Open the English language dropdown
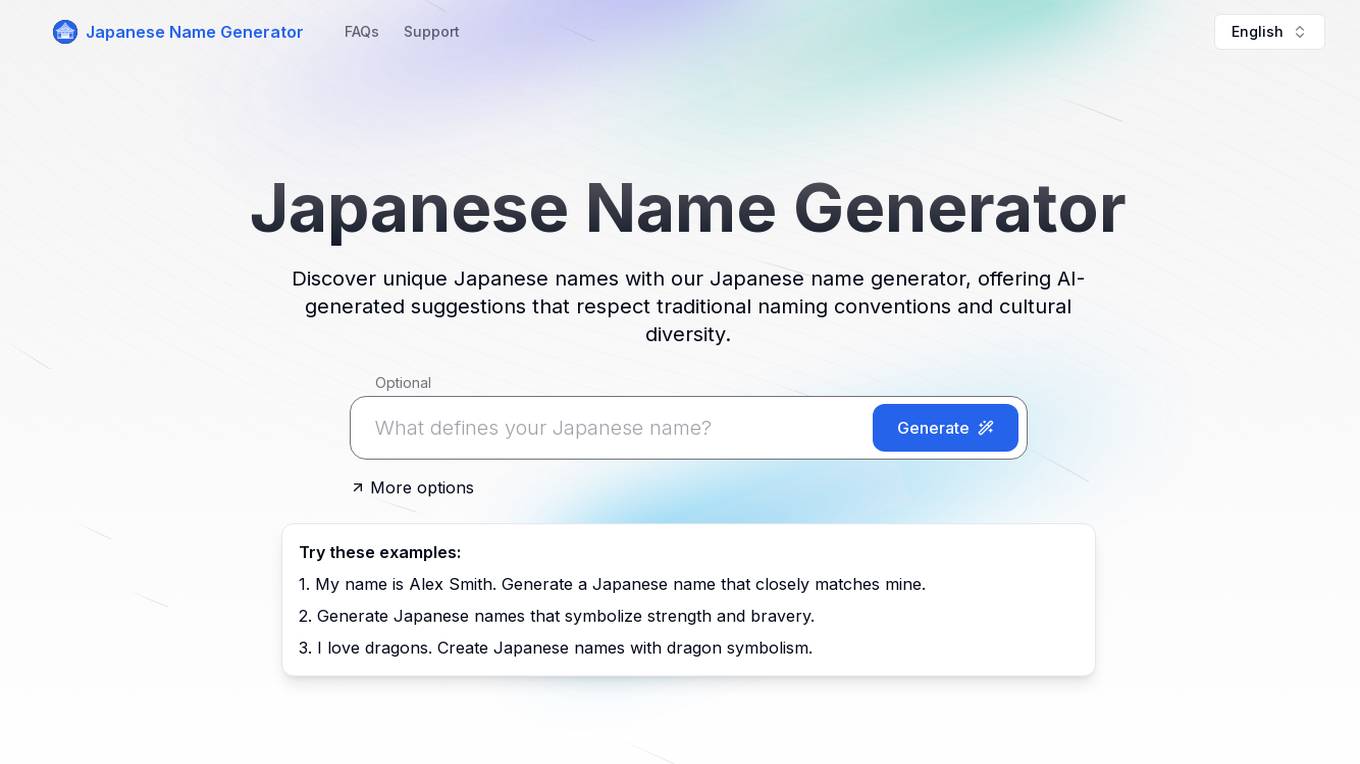Image resolution: width=1360 pixels, height=764 pixels. click(1269, 32)
